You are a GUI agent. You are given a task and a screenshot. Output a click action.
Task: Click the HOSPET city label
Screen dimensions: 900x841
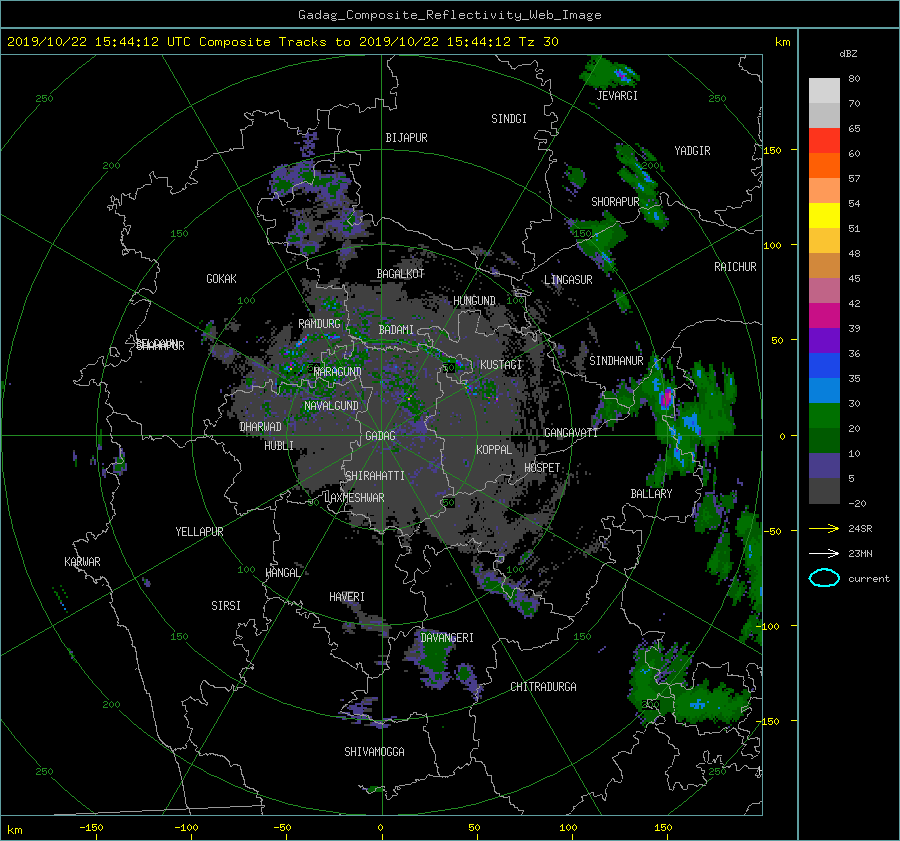tap(542, 468)
